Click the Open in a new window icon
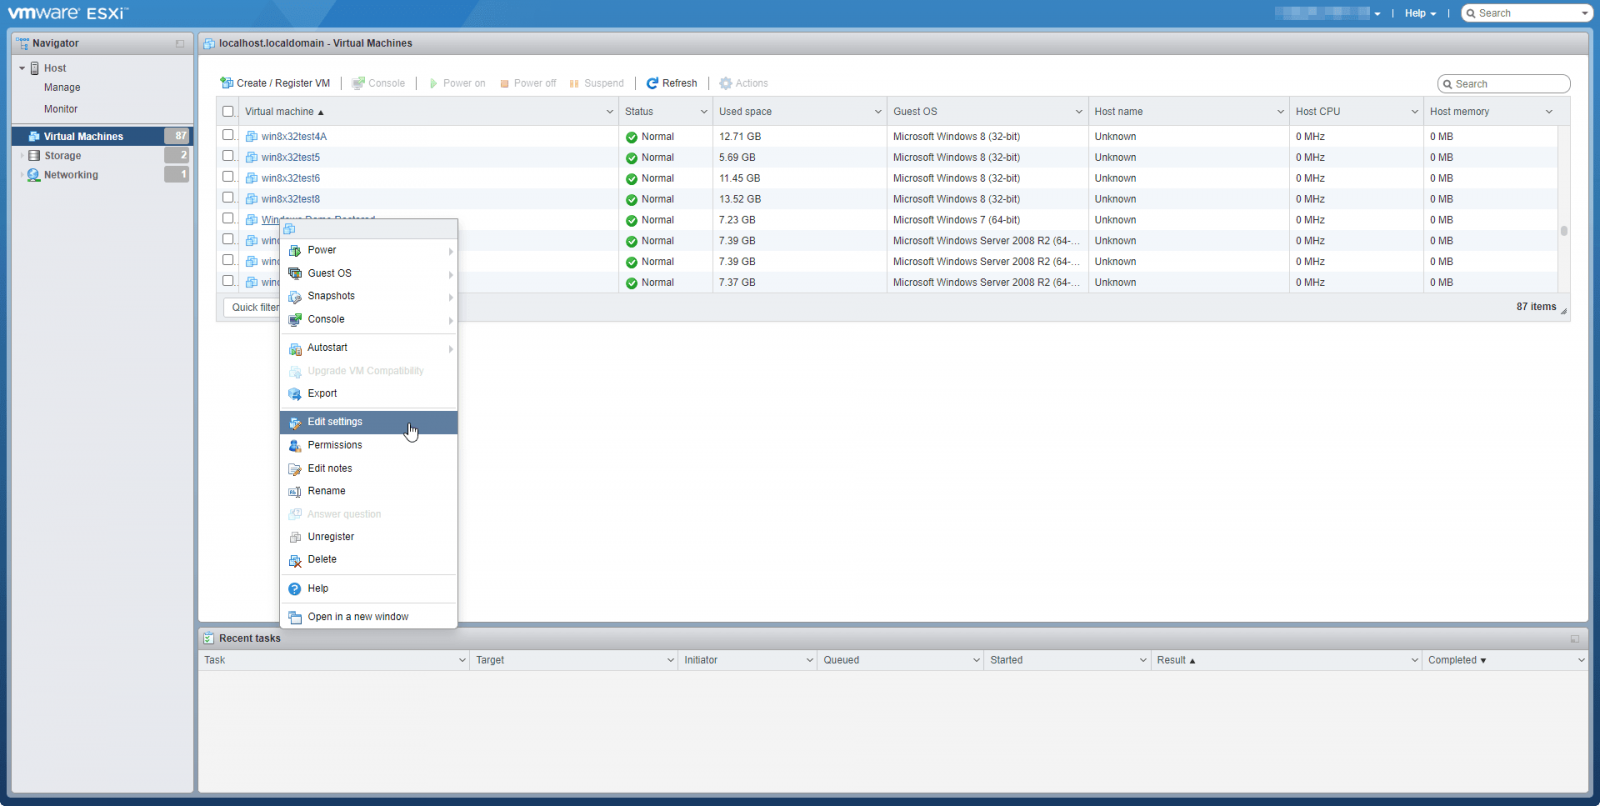1600x806 pixels. click(x=295, y=617)
